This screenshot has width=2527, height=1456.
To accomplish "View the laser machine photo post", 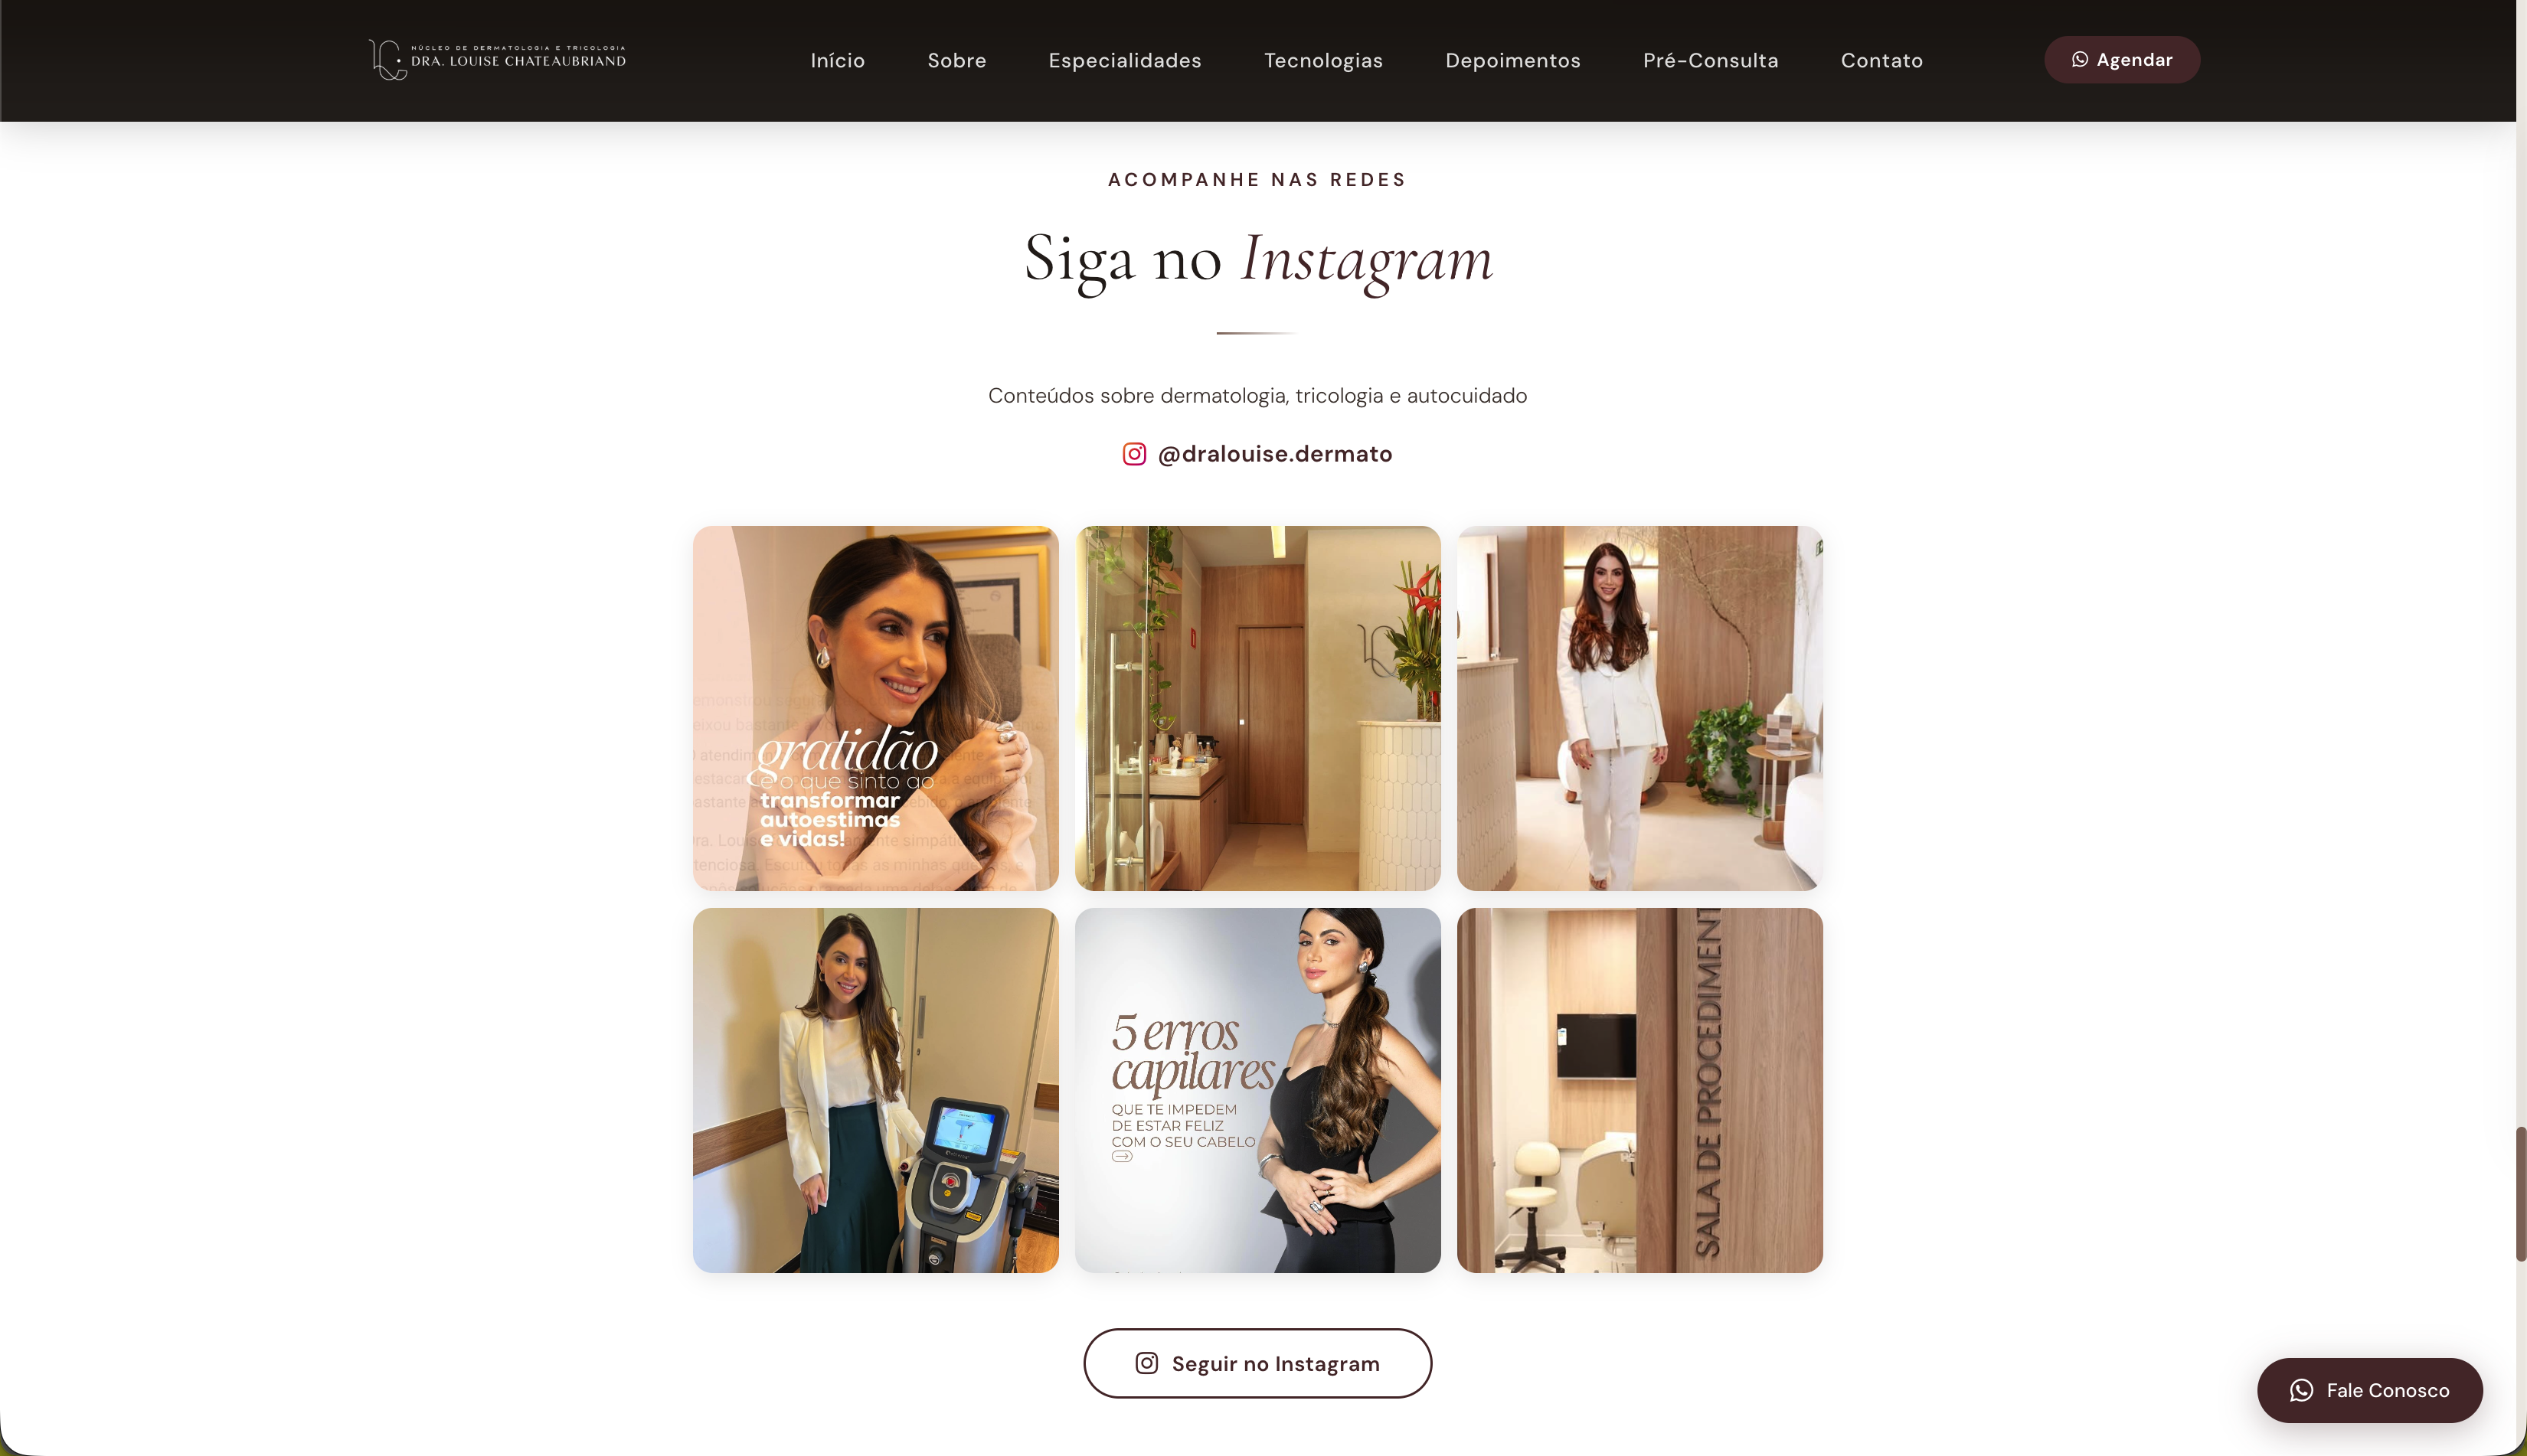I will click(x=876, y=1090).
